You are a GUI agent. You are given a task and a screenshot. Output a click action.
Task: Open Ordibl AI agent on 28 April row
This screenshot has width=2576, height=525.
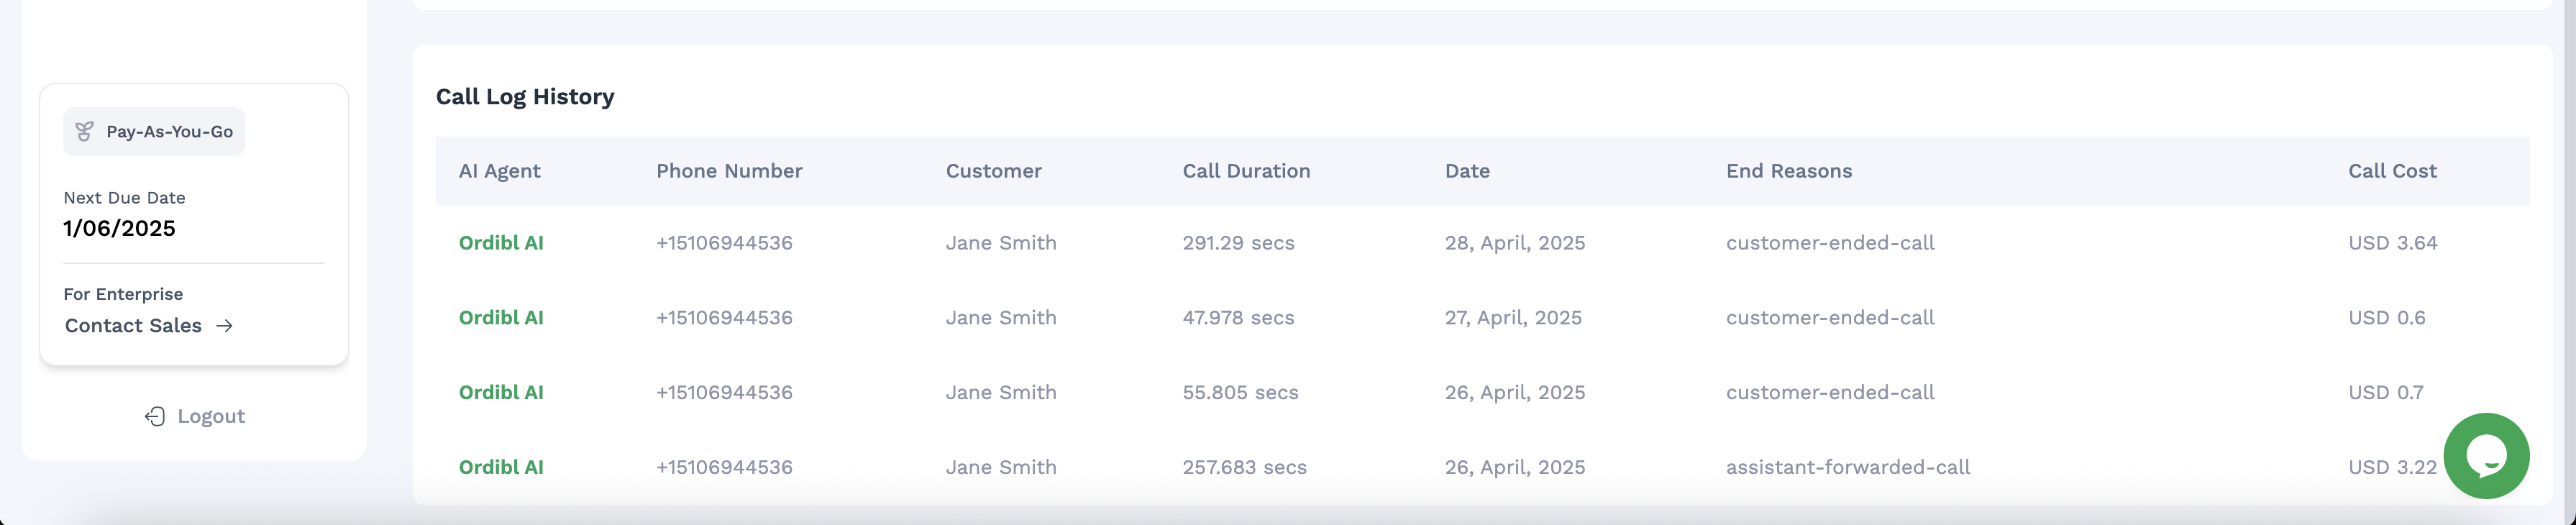(x=501, y=243)
